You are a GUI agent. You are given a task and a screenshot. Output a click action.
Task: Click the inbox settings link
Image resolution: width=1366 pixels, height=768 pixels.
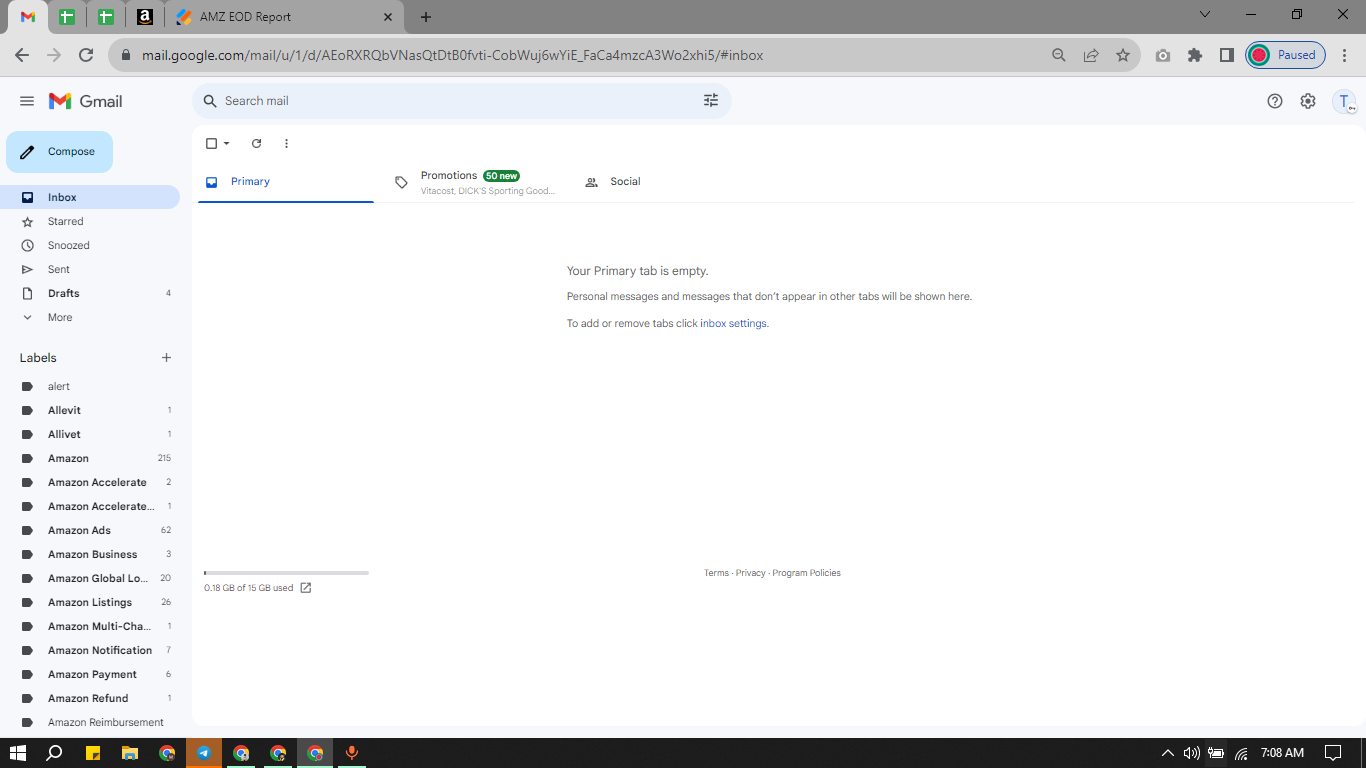coord(733,324)
